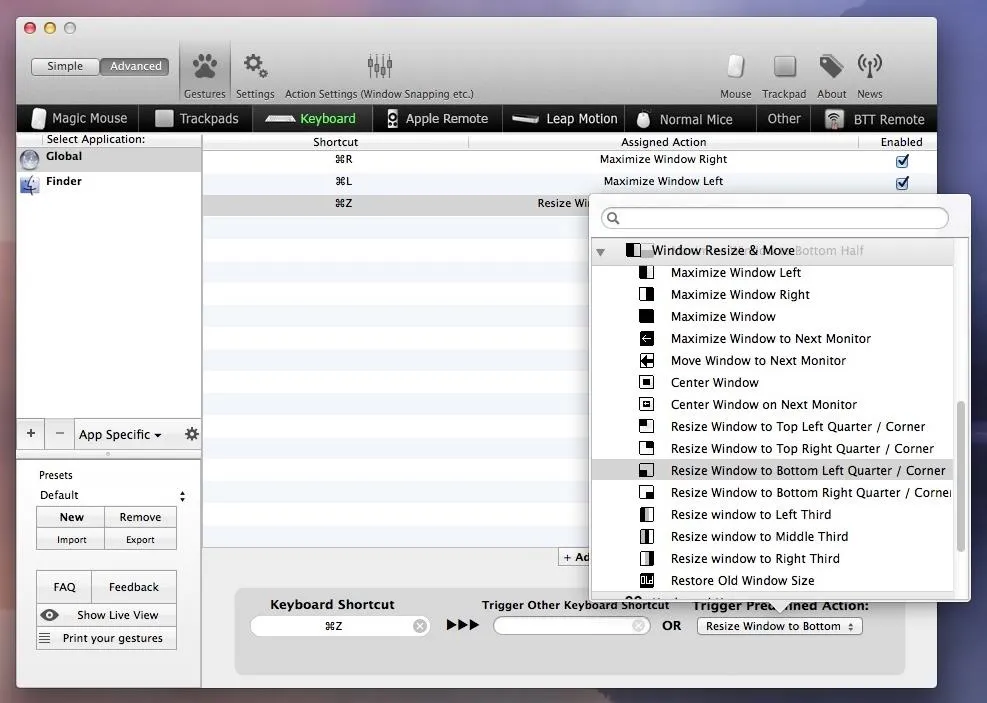
Task: Select the ⌘R shortcut row
Action: point(570,160)
